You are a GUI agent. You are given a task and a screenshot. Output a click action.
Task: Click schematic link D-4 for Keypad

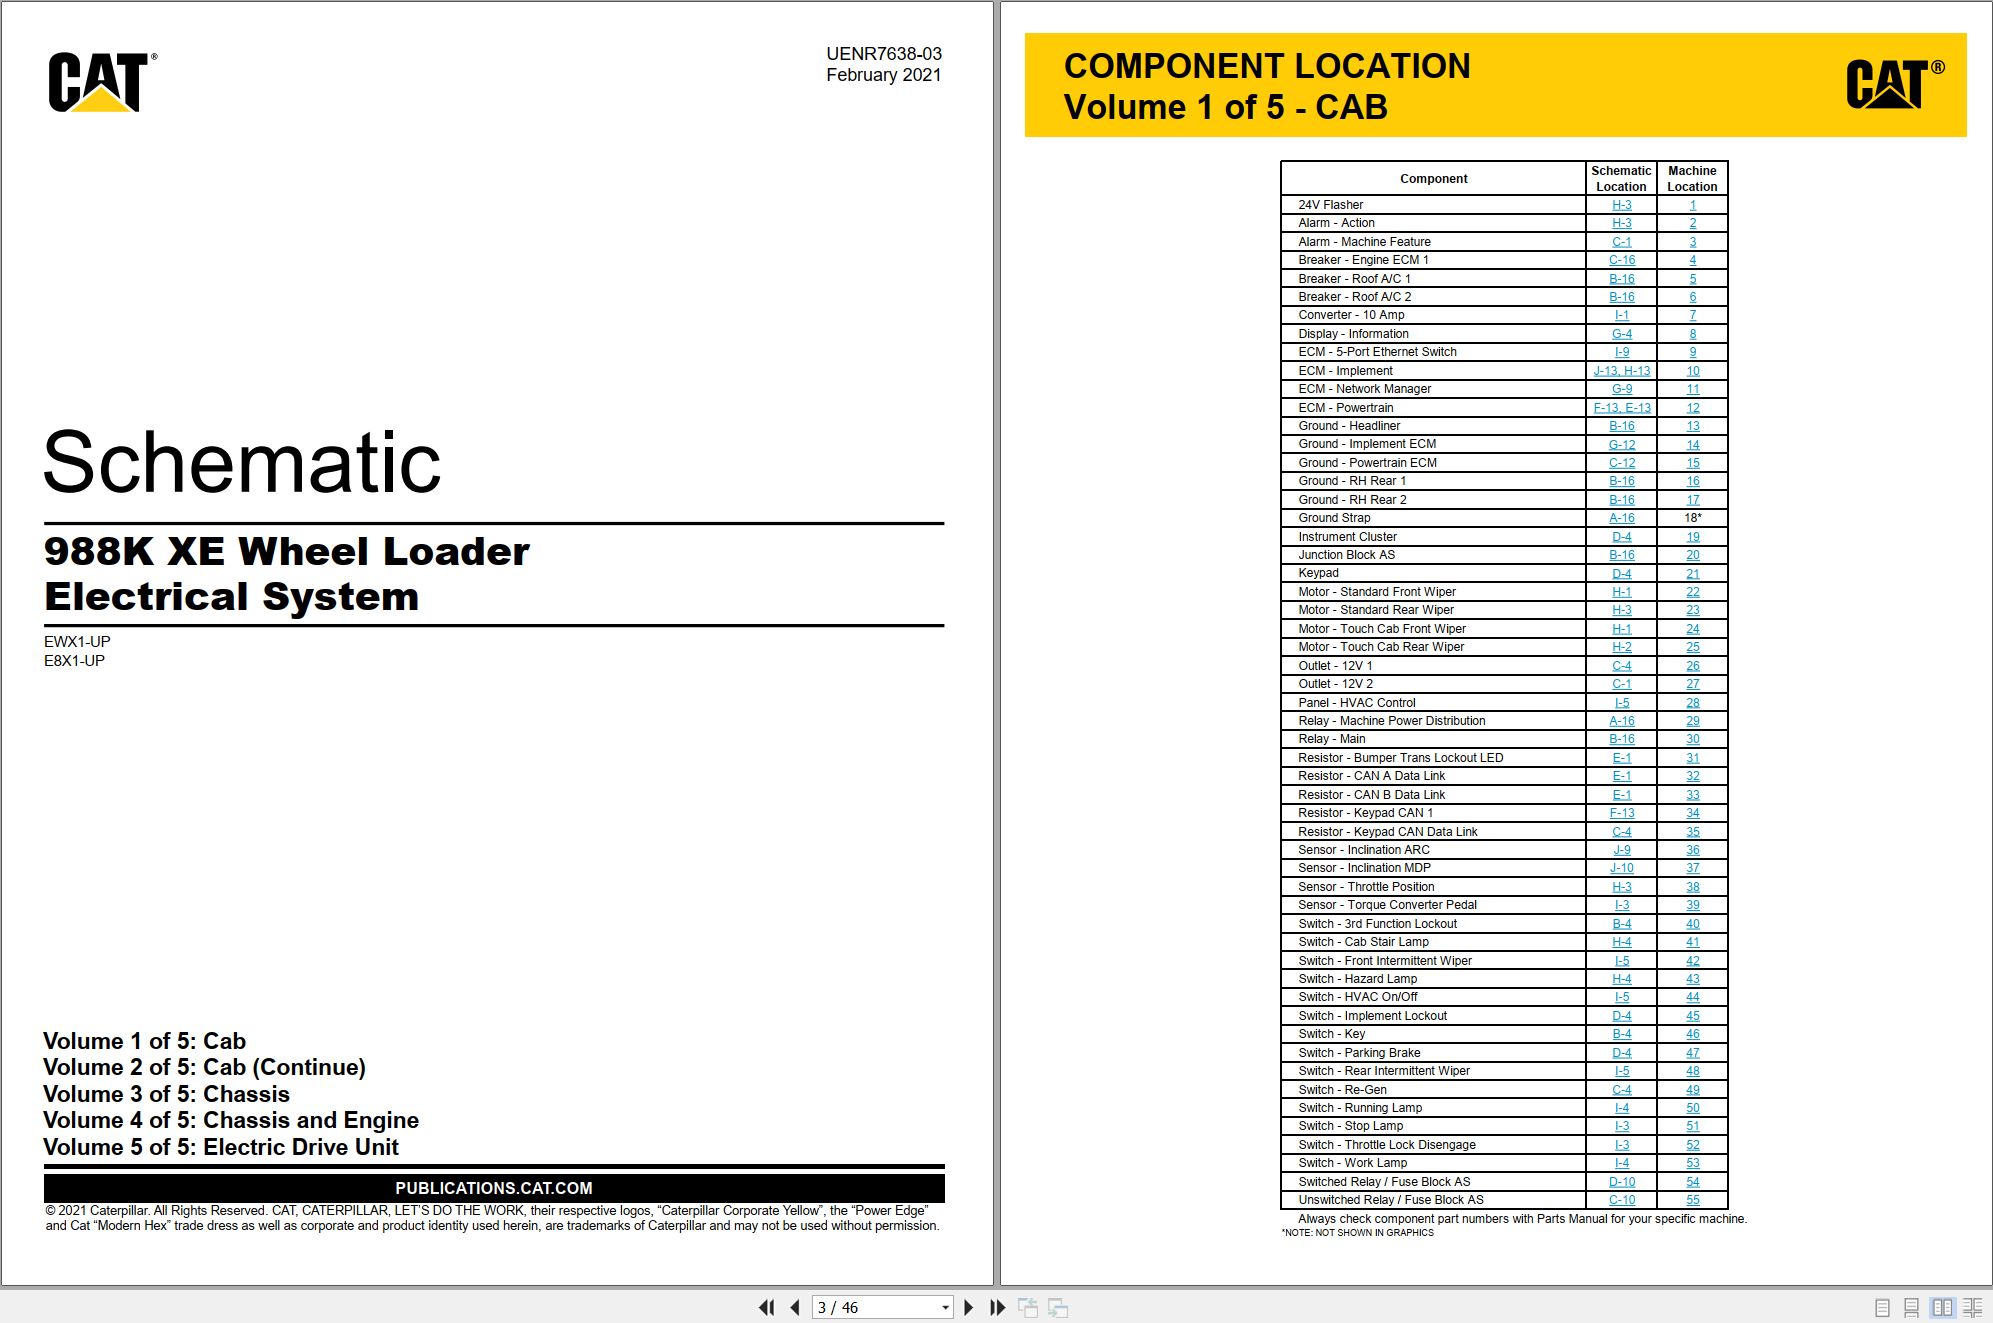[x=1621, y=574]
